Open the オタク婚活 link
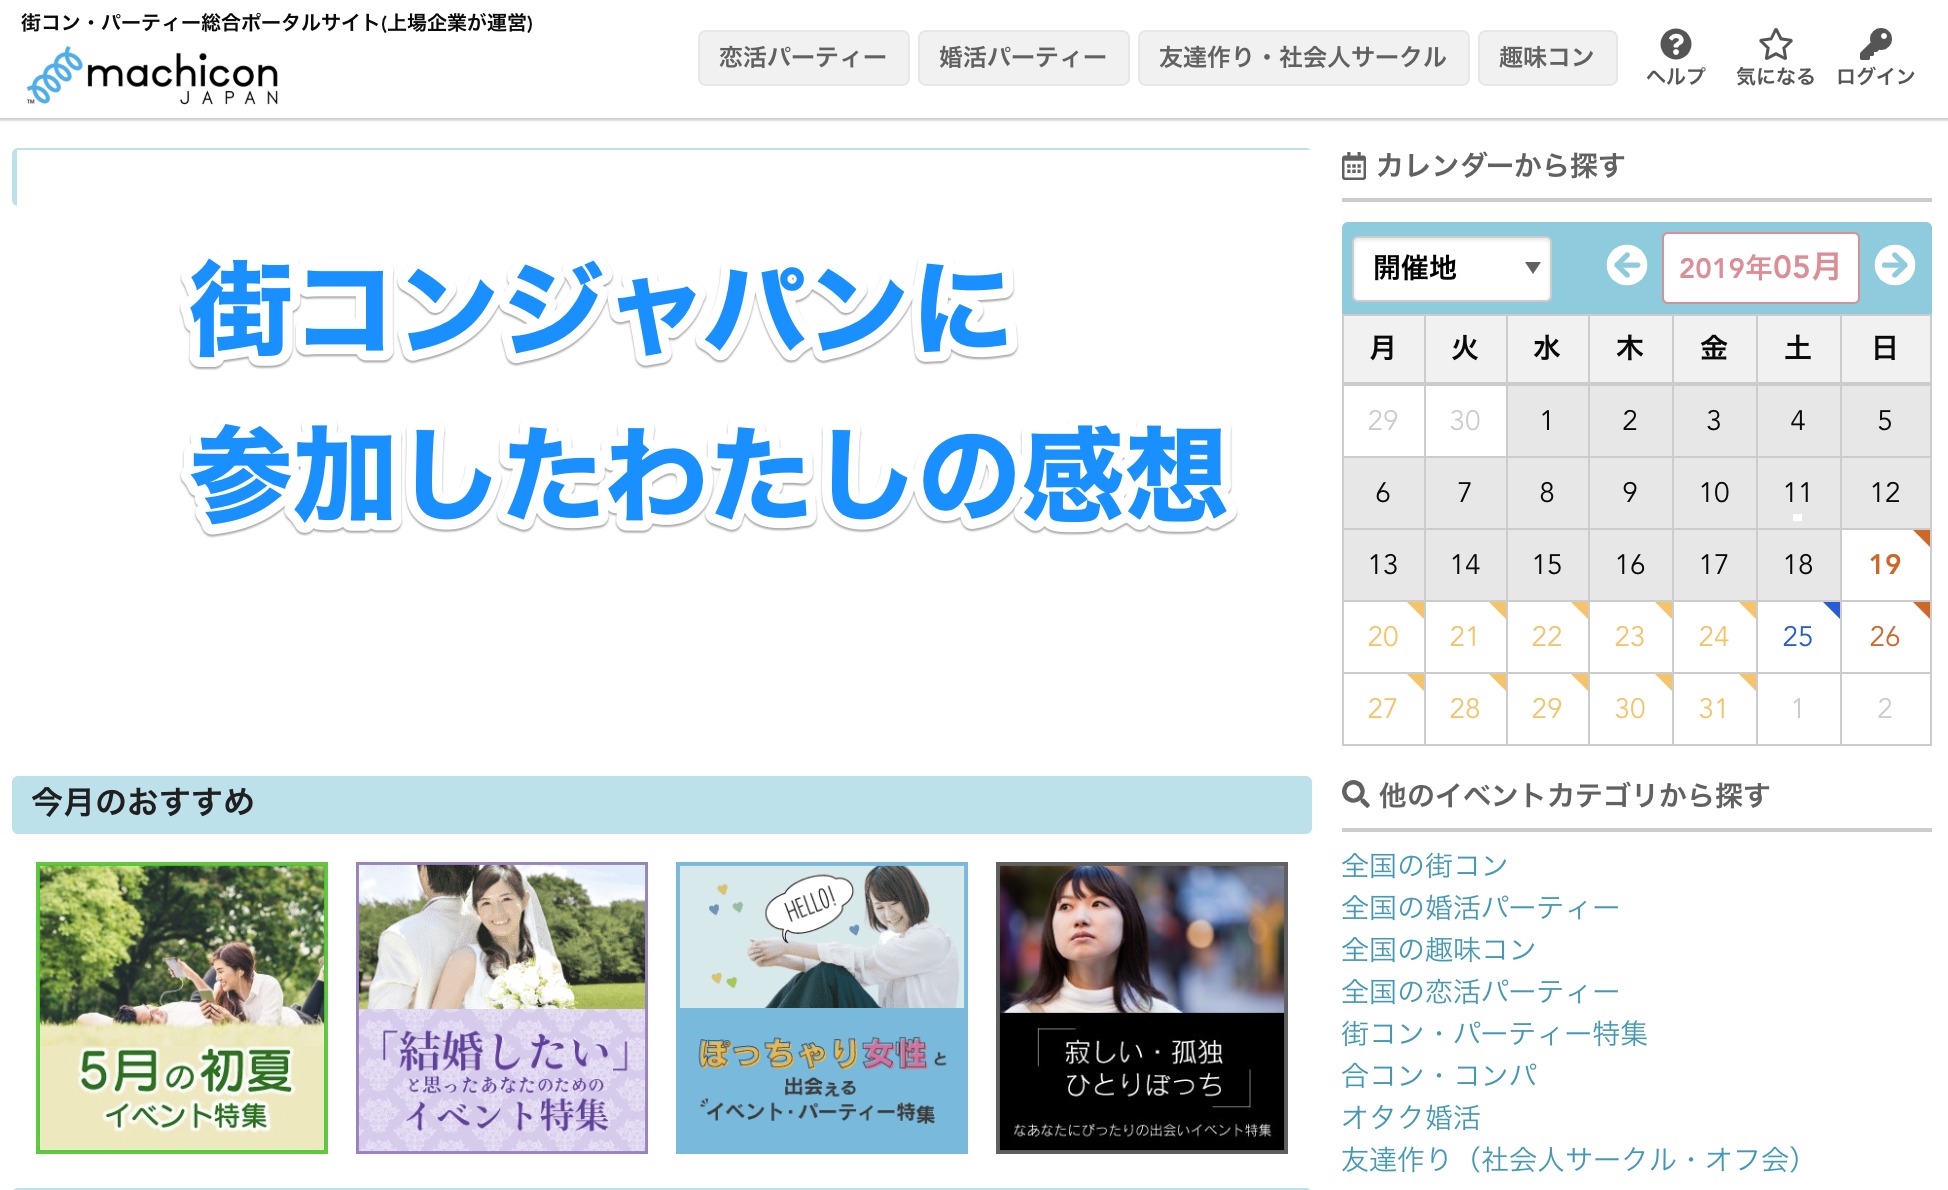 [1411, 1117]
